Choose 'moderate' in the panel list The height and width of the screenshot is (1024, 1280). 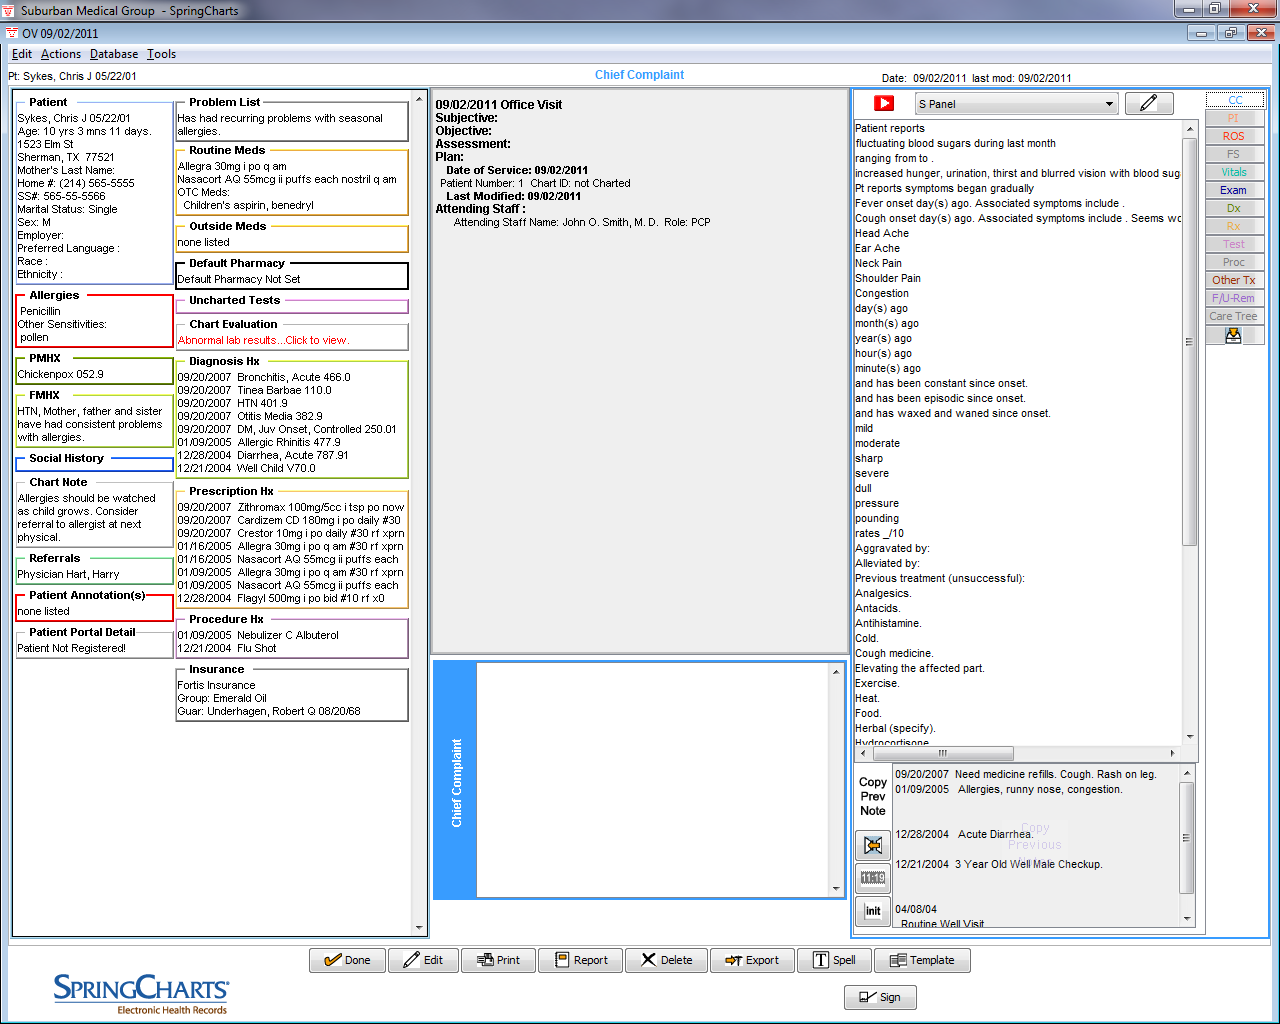(x=877, y=443)
